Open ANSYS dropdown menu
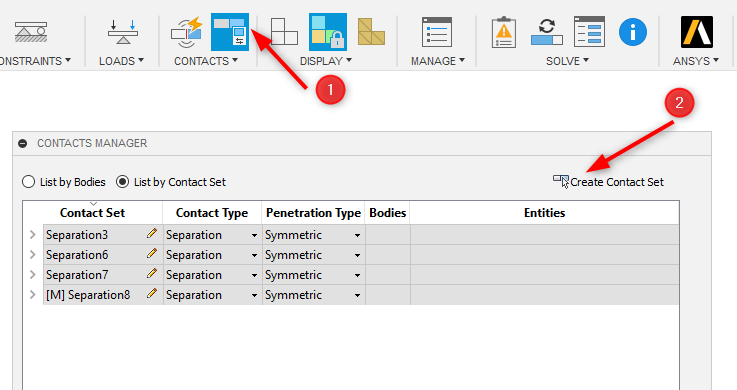737x390 pixels. [x=696, y=61]
